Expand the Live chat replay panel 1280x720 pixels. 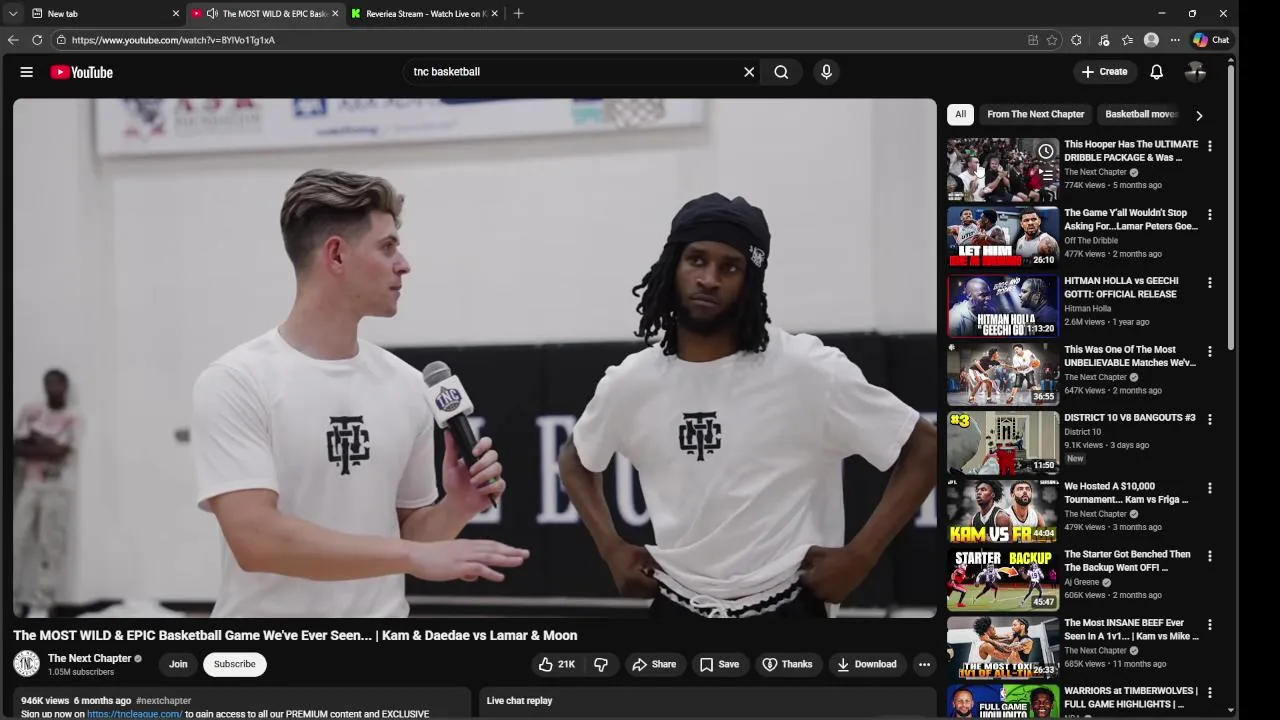[x=707, y=702]
